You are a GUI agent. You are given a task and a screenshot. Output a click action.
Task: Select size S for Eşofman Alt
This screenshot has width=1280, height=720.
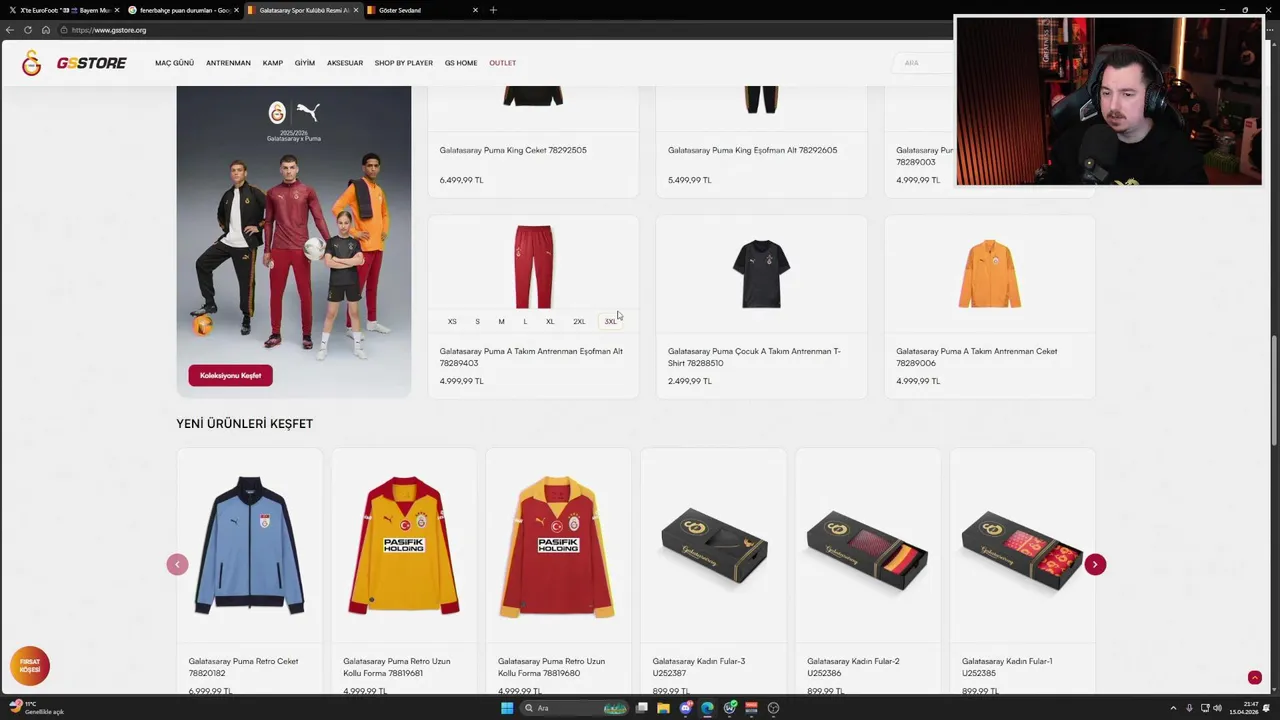477,321
